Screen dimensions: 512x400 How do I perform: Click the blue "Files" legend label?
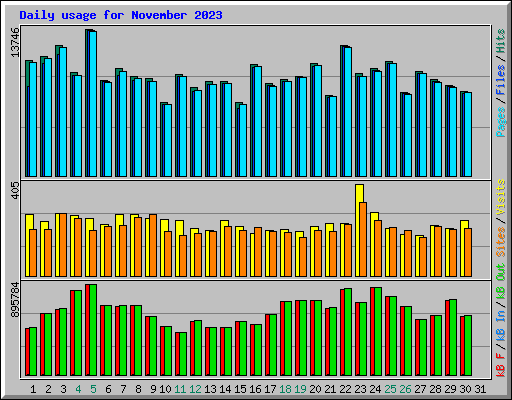point(500,80)
